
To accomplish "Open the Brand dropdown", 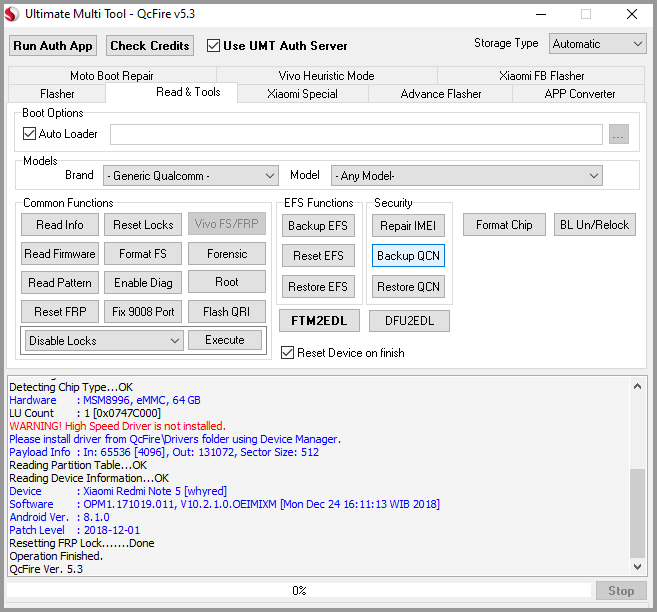I will click(191, 176).
